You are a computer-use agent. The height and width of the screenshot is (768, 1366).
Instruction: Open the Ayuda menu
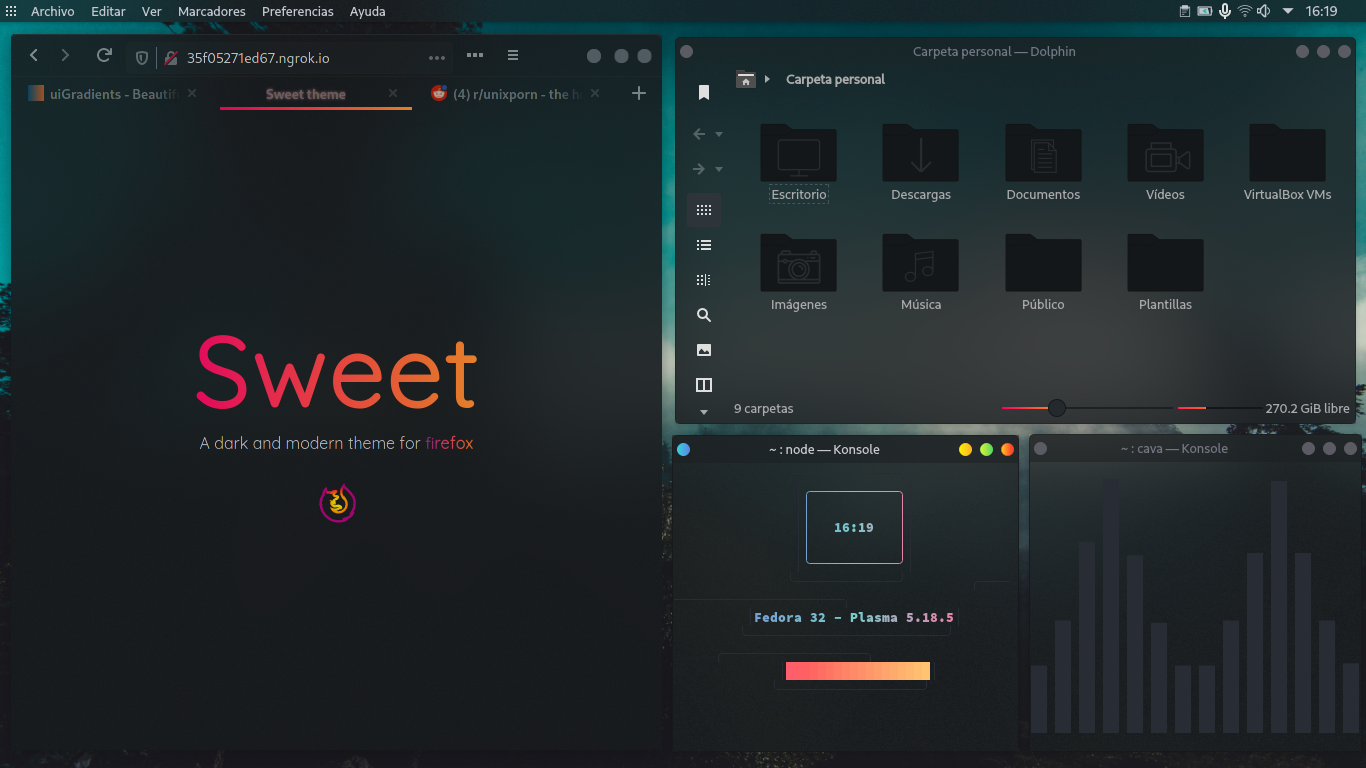click(x=367, y=11)
